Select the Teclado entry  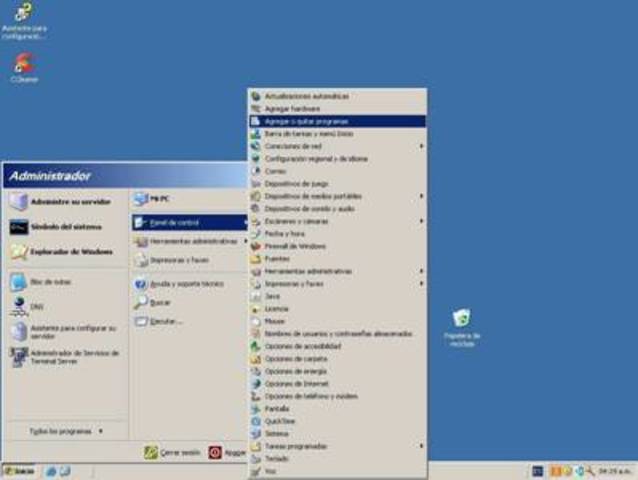tap(337, 459)
